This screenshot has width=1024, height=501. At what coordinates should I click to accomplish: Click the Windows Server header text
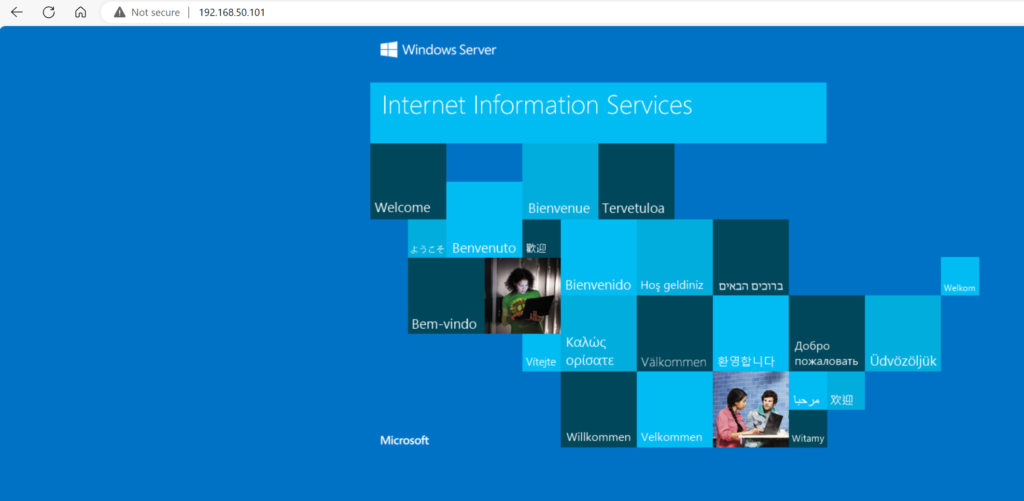(x=449, y=50)
